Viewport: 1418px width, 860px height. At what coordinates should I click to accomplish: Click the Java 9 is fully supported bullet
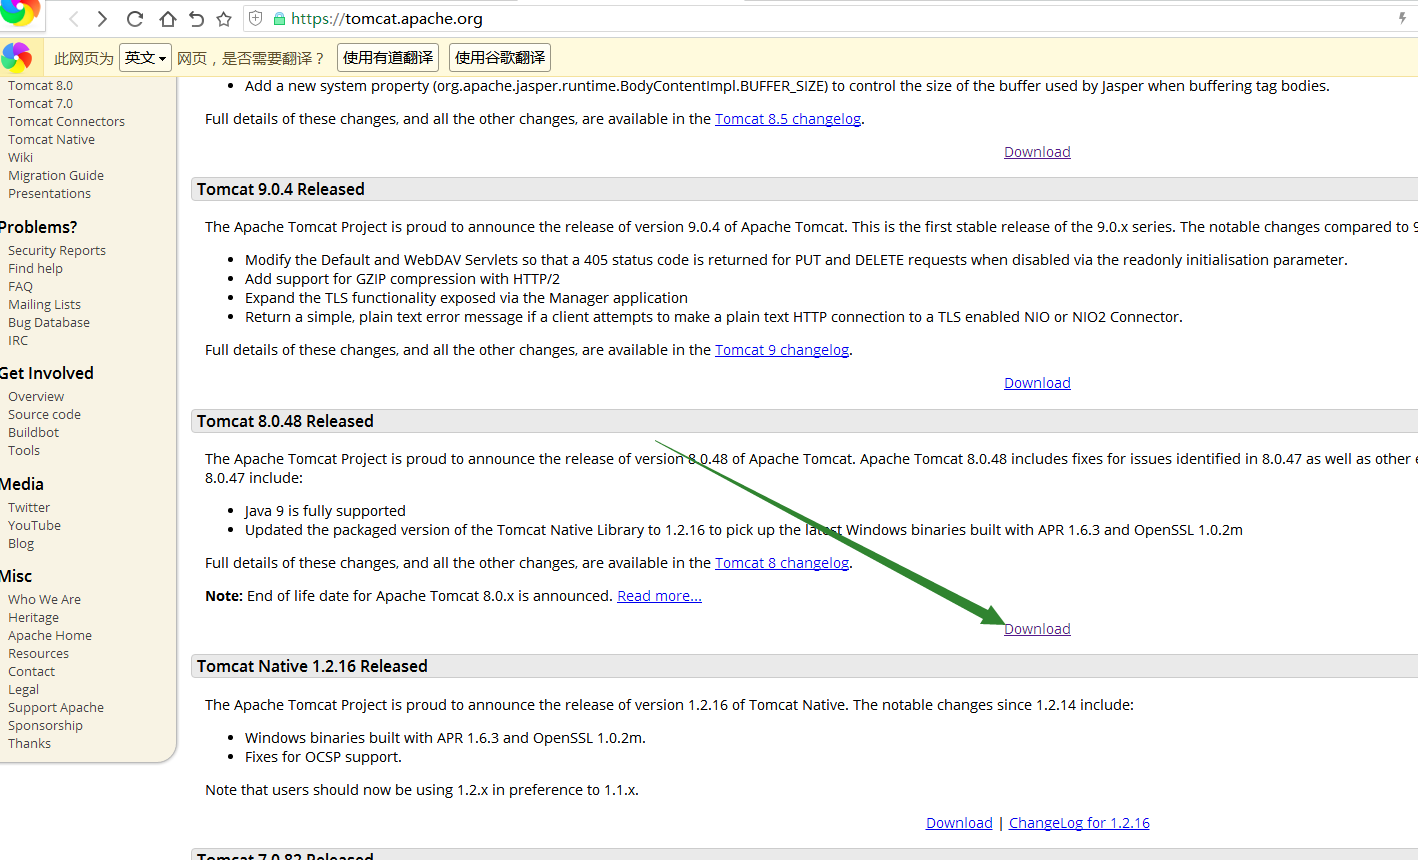tap(325, 511)
